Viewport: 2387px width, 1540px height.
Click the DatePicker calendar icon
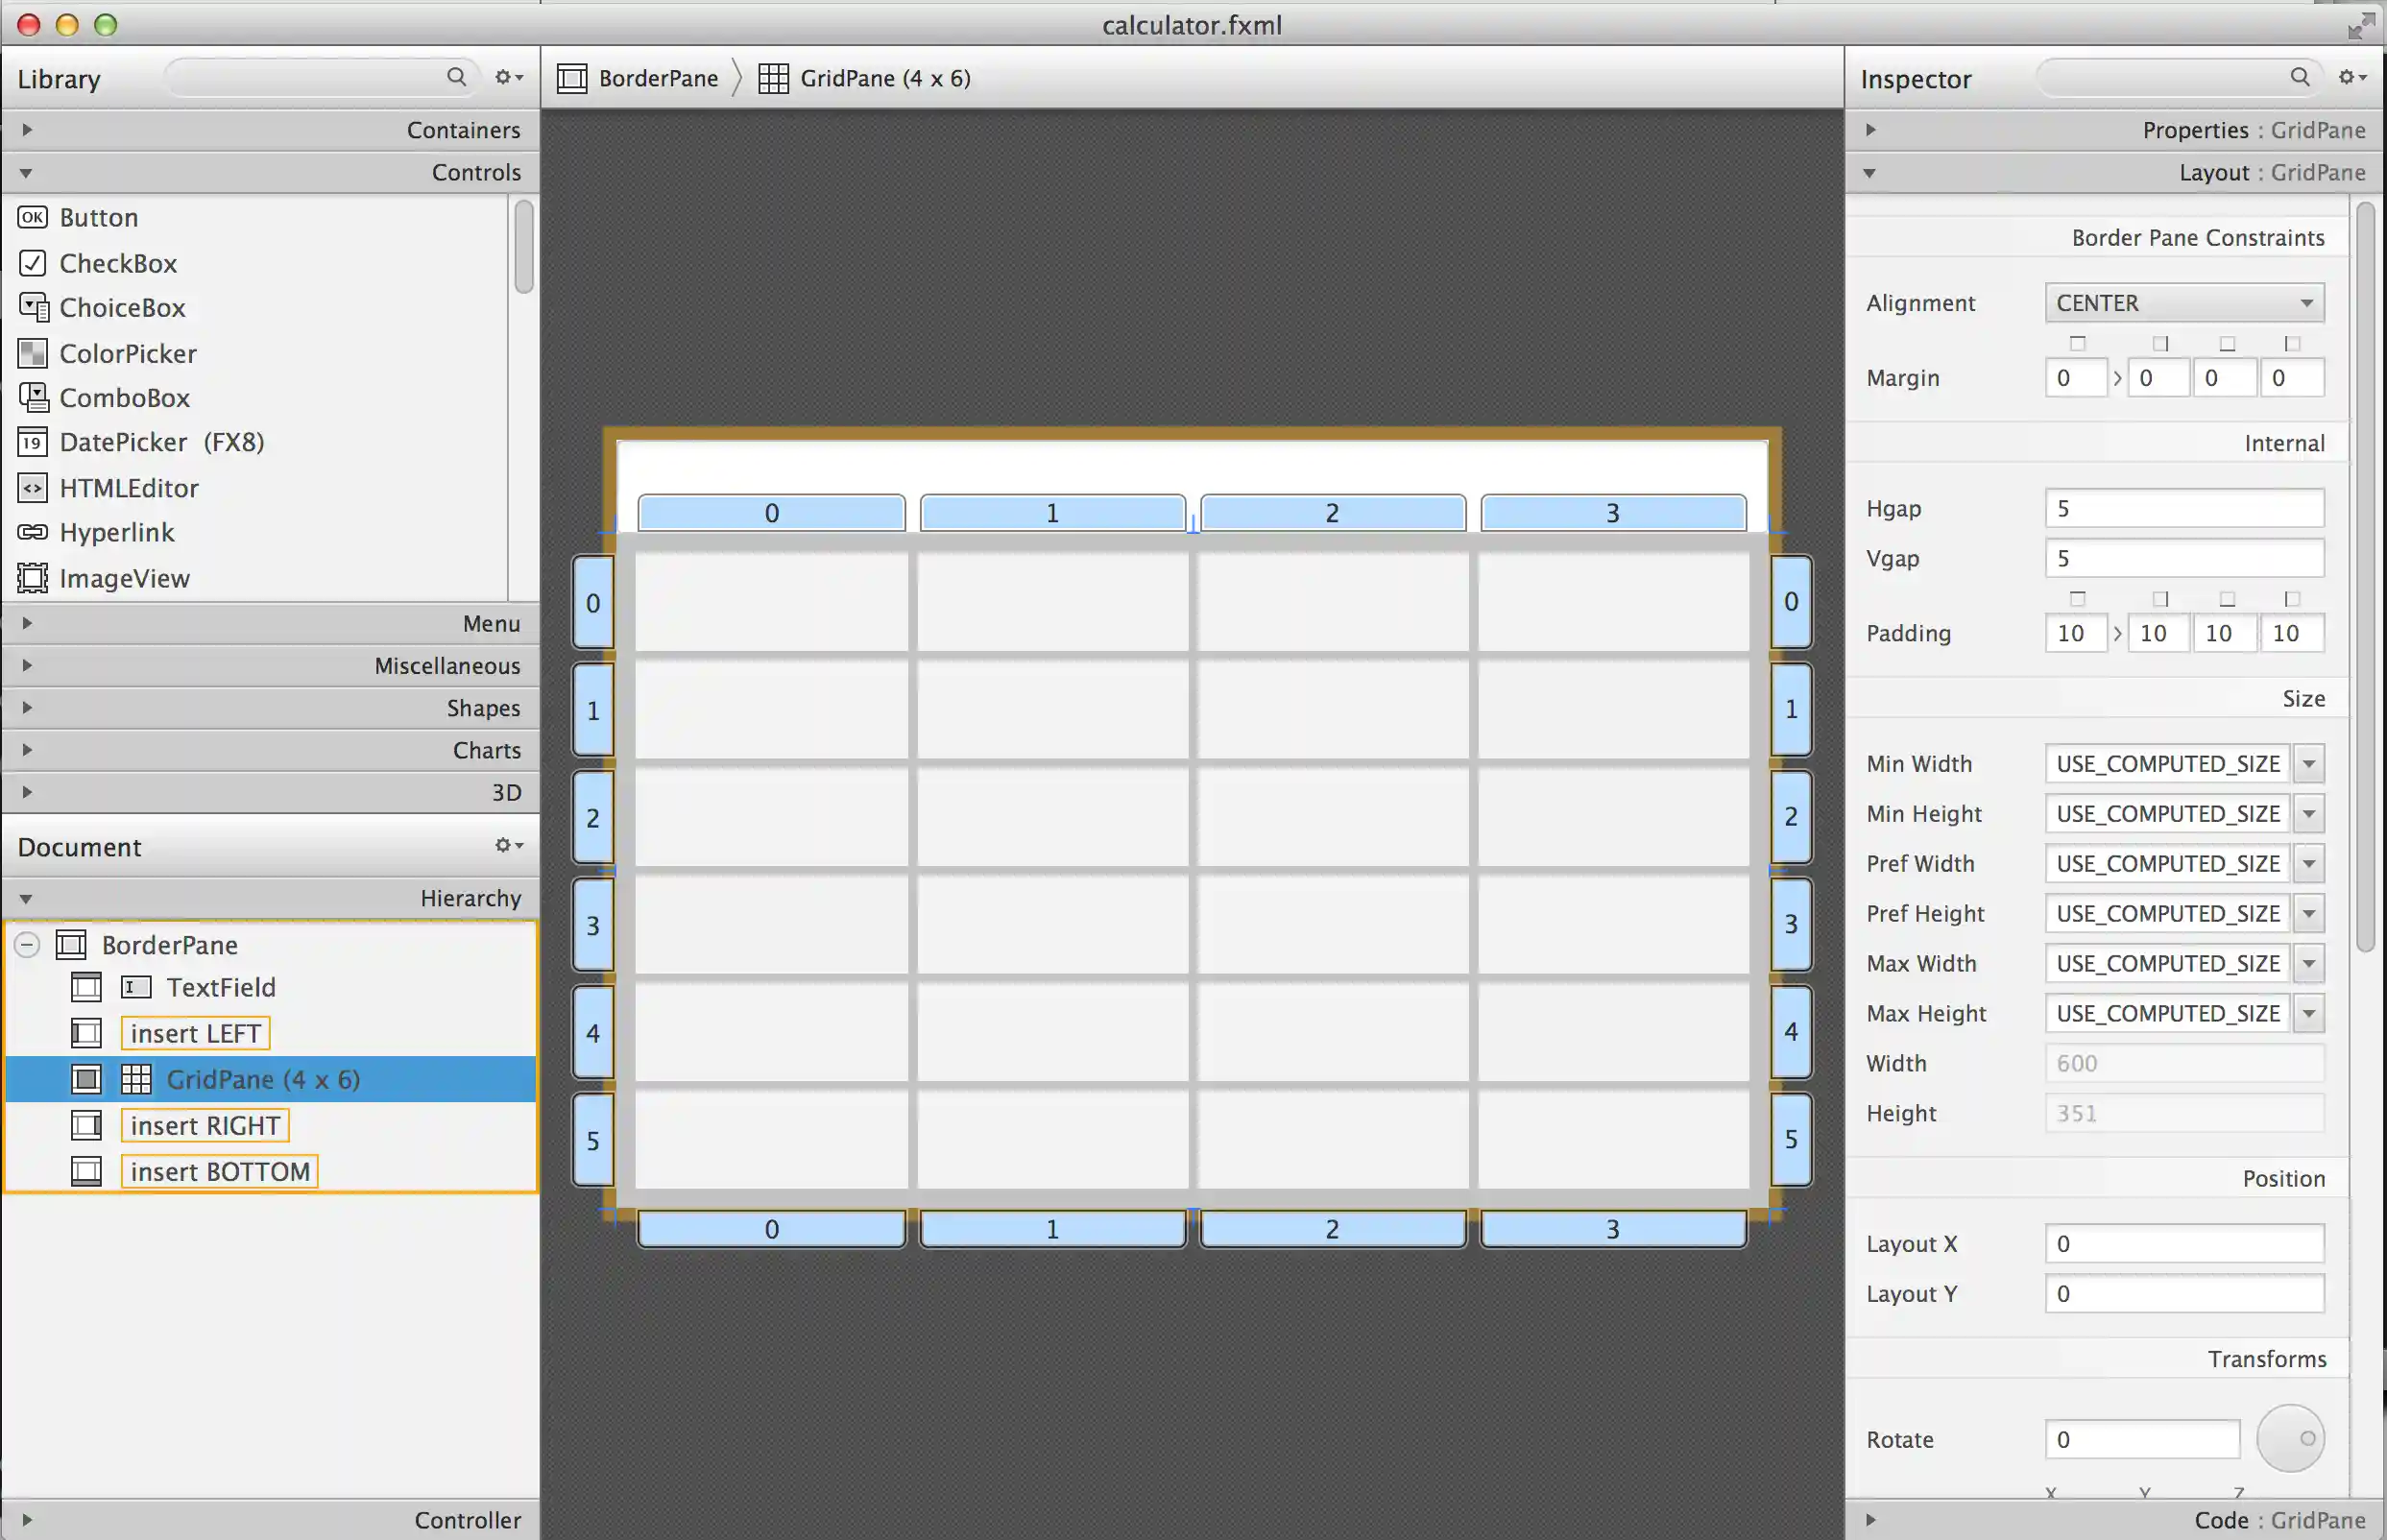pos(32,442)
